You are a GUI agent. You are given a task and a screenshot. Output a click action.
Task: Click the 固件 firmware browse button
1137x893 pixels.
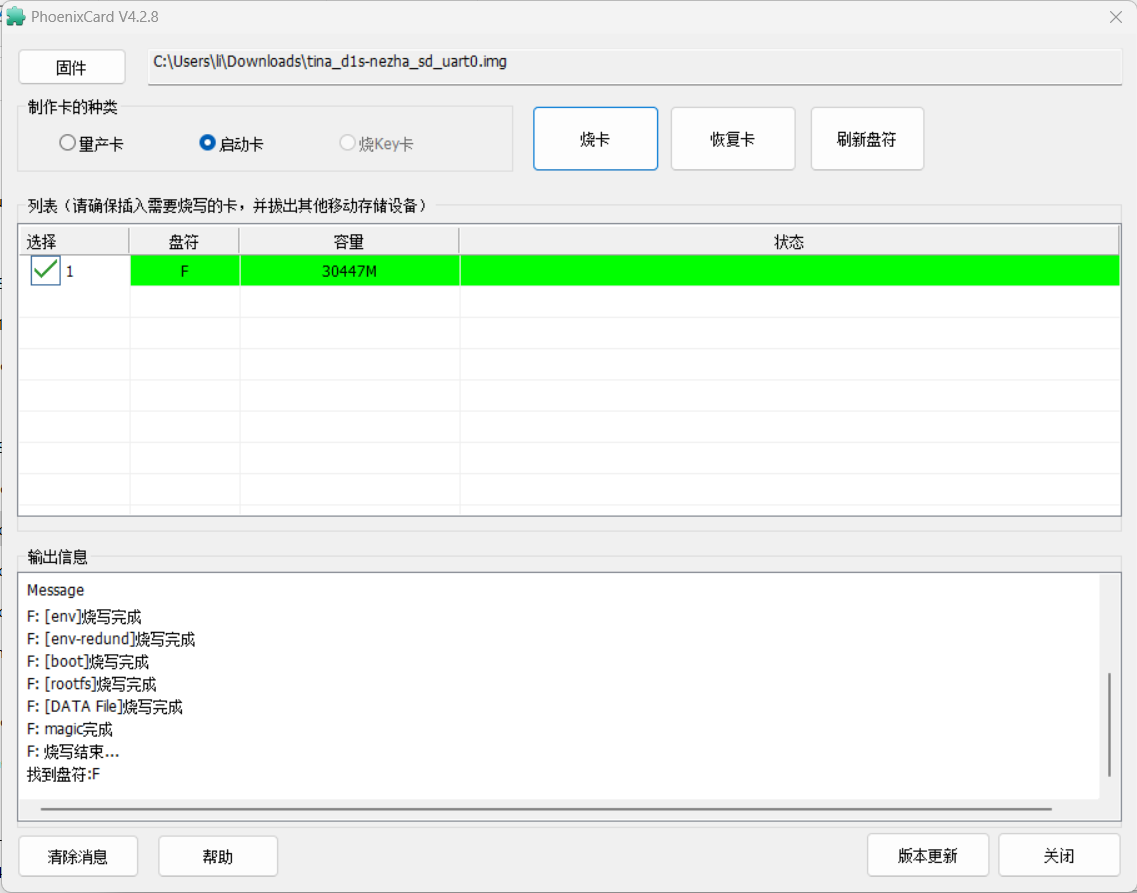pos(72,67)
